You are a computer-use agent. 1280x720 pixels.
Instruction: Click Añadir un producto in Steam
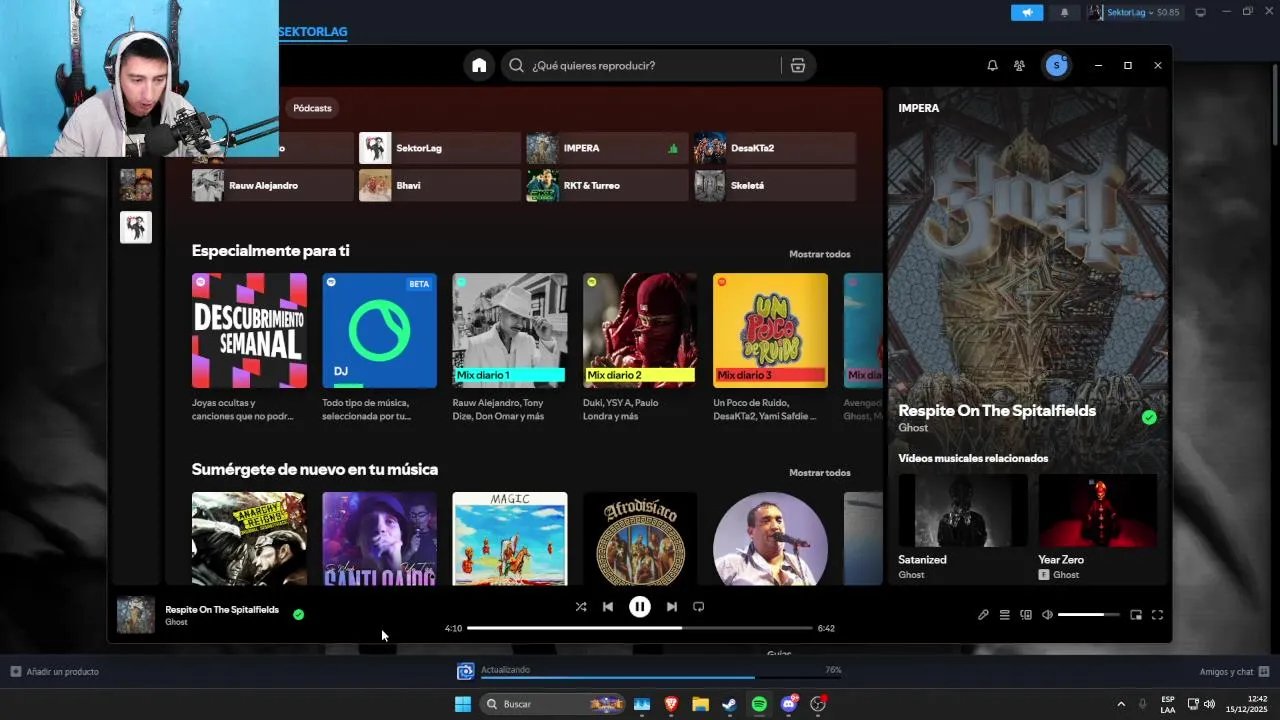coord(55,671)
